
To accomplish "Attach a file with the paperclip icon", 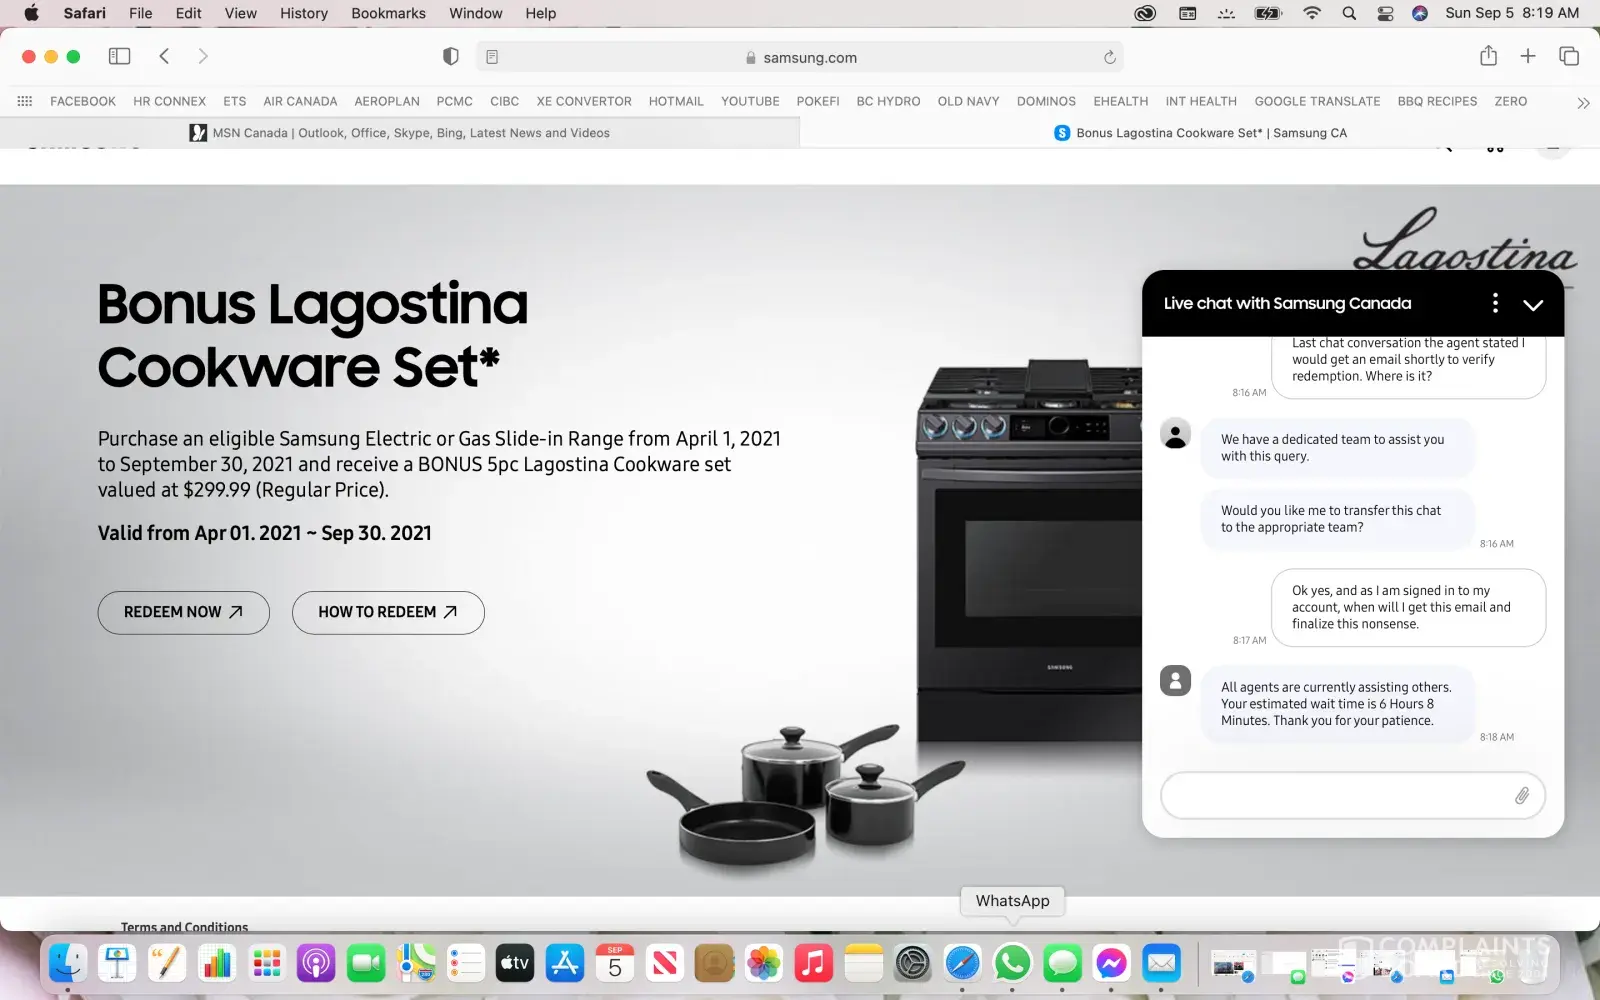I will pyautogui.click(x=1521, y=795).
